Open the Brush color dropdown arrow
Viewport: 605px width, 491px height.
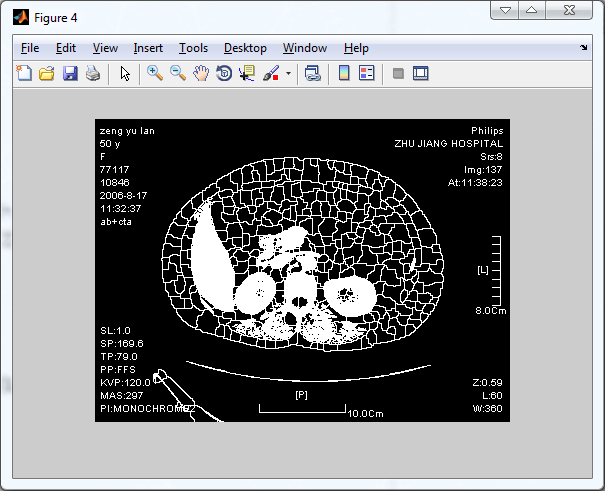[x=288, y=73]
